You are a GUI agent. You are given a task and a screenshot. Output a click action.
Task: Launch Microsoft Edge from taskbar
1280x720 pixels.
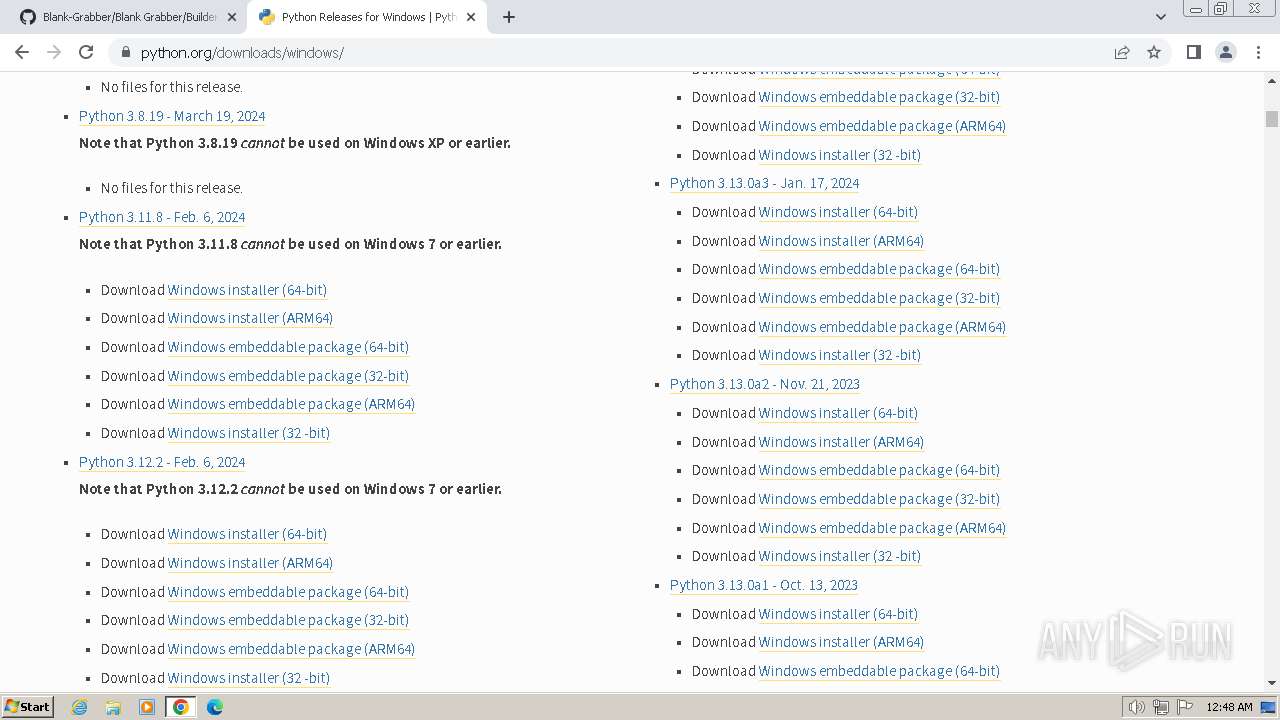[215, 707]
